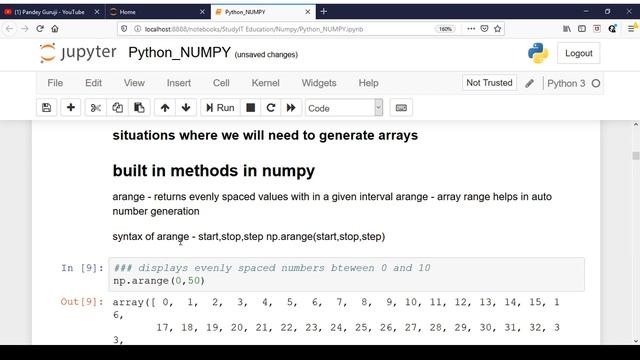Open the File menu

55,83
